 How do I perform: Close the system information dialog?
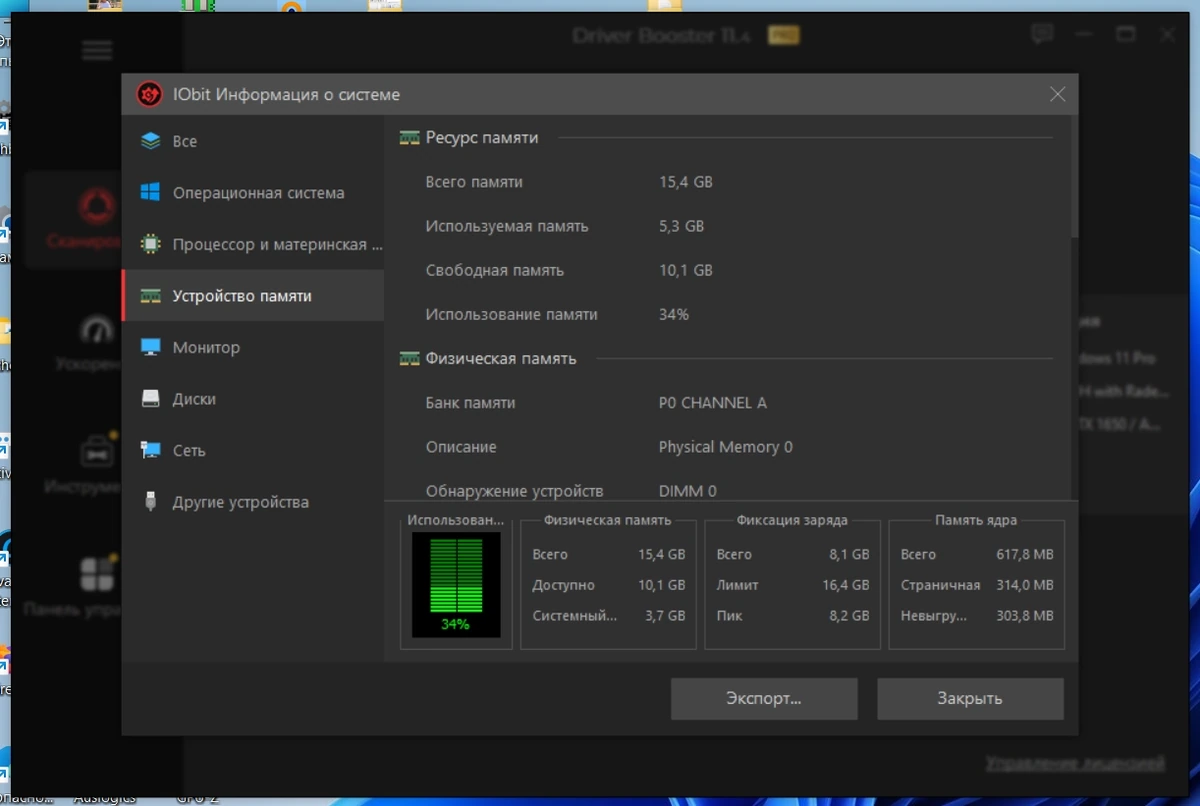point(1058,95)
